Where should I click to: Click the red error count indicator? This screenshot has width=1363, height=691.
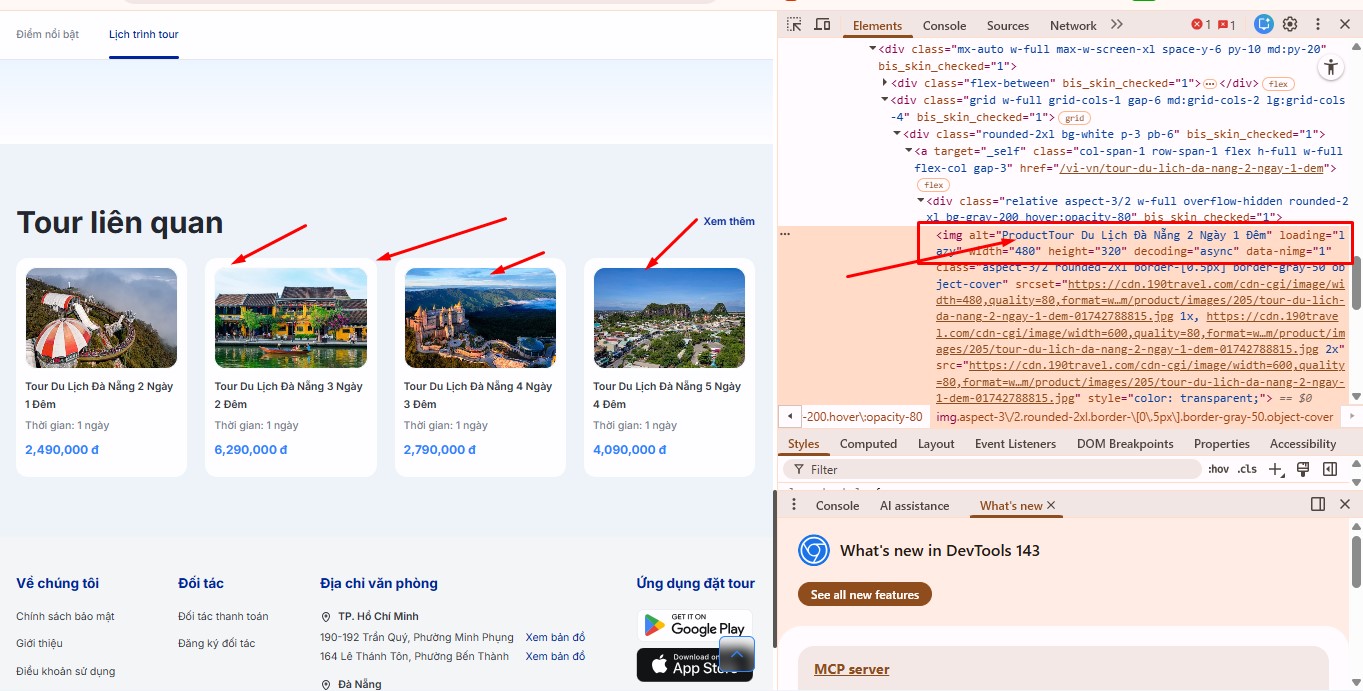[x=1200, y=25]
